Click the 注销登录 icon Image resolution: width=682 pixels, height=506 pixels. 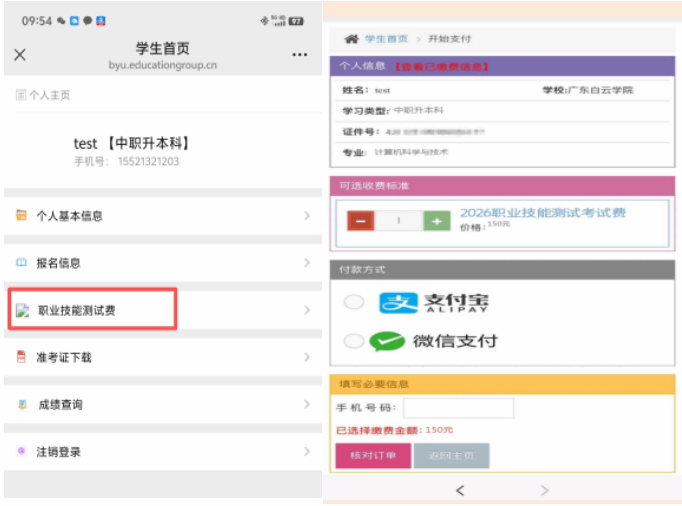point(21,452)
